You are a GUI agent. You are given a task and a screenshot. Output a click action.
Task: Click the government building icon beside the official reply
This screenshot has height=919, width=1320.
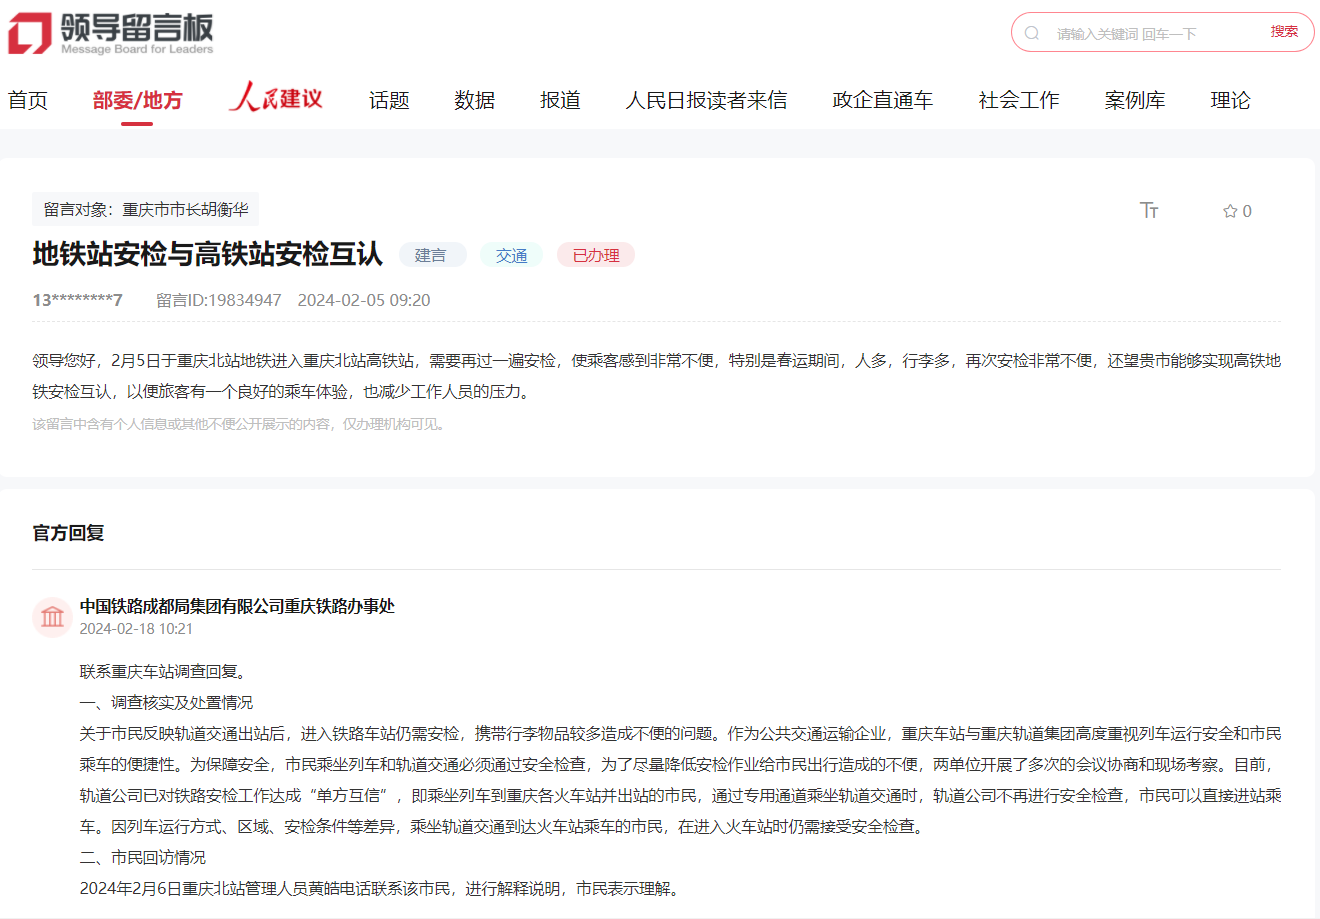pyautogui.click(x=52, y=617)
